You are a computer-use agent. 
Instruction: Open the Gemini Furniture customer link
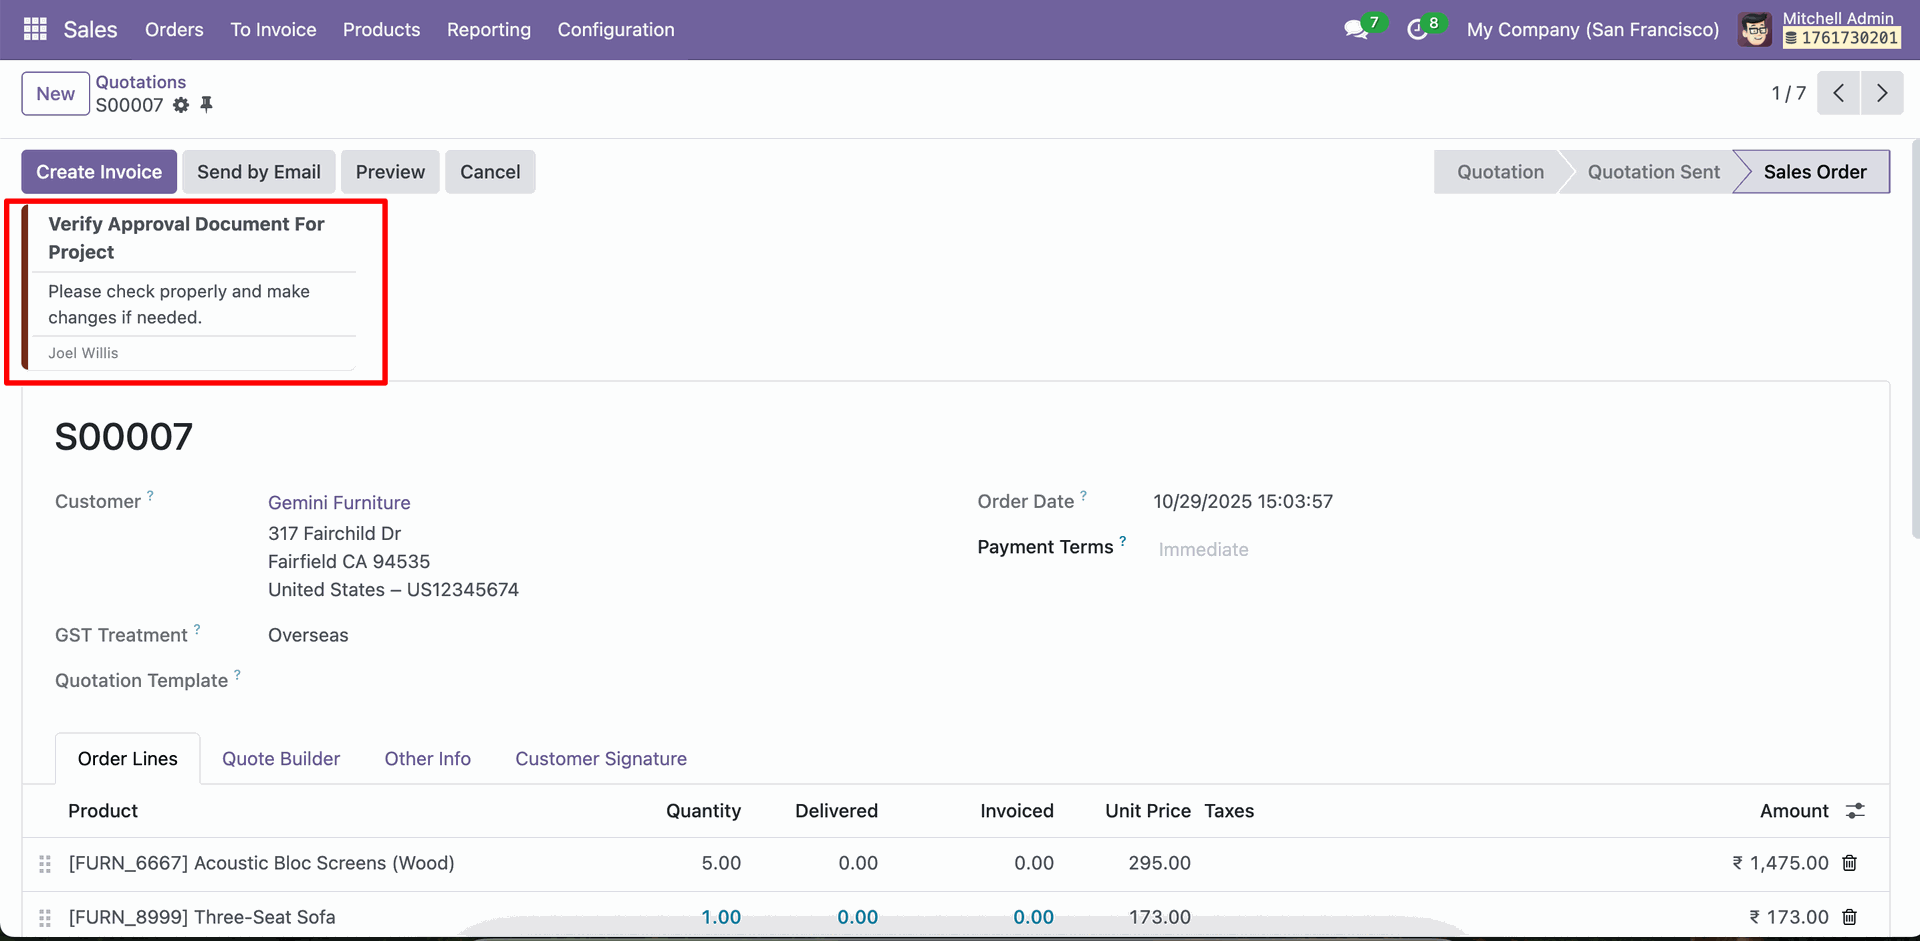coord(339,503)
